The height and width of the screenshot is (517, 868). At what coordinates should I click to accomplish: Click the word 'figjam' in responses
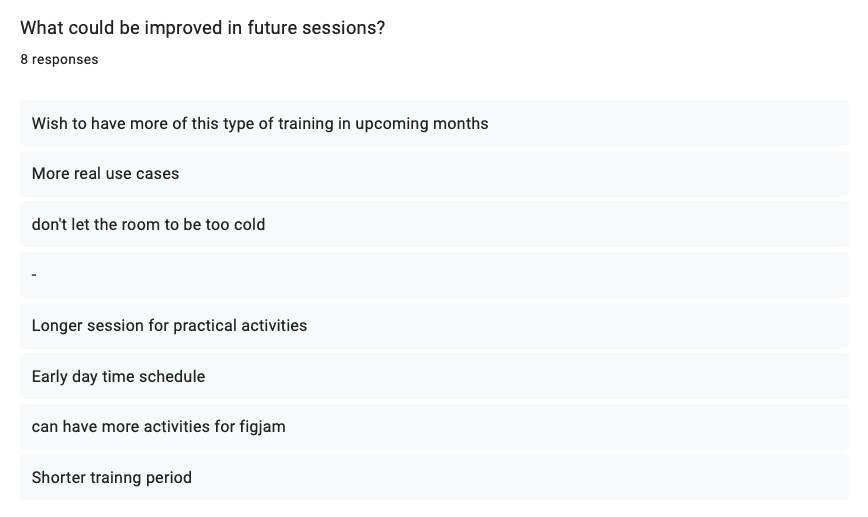[262, 427]
